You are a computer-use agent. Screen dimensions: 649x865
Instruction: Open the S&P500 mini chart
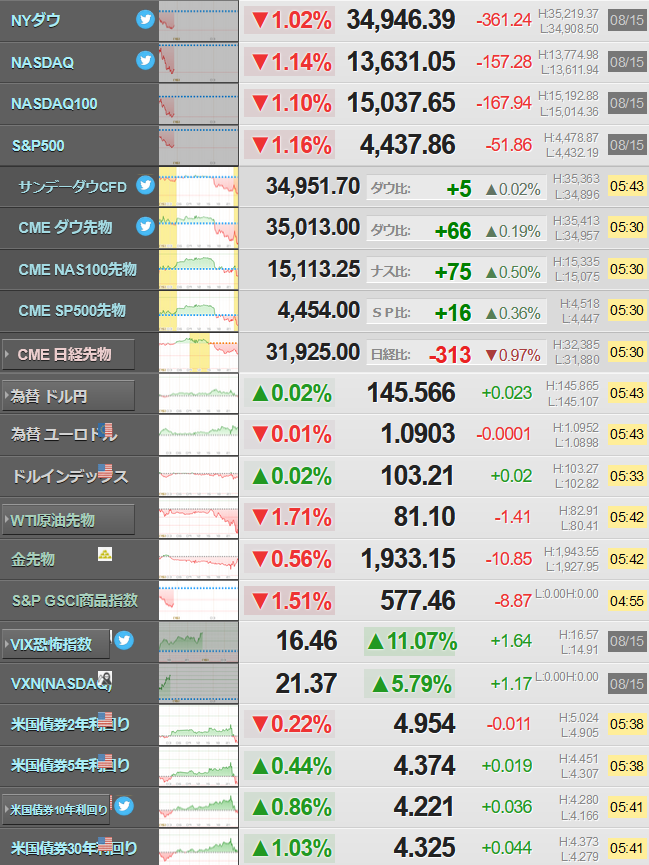click(x=199, y=145)
